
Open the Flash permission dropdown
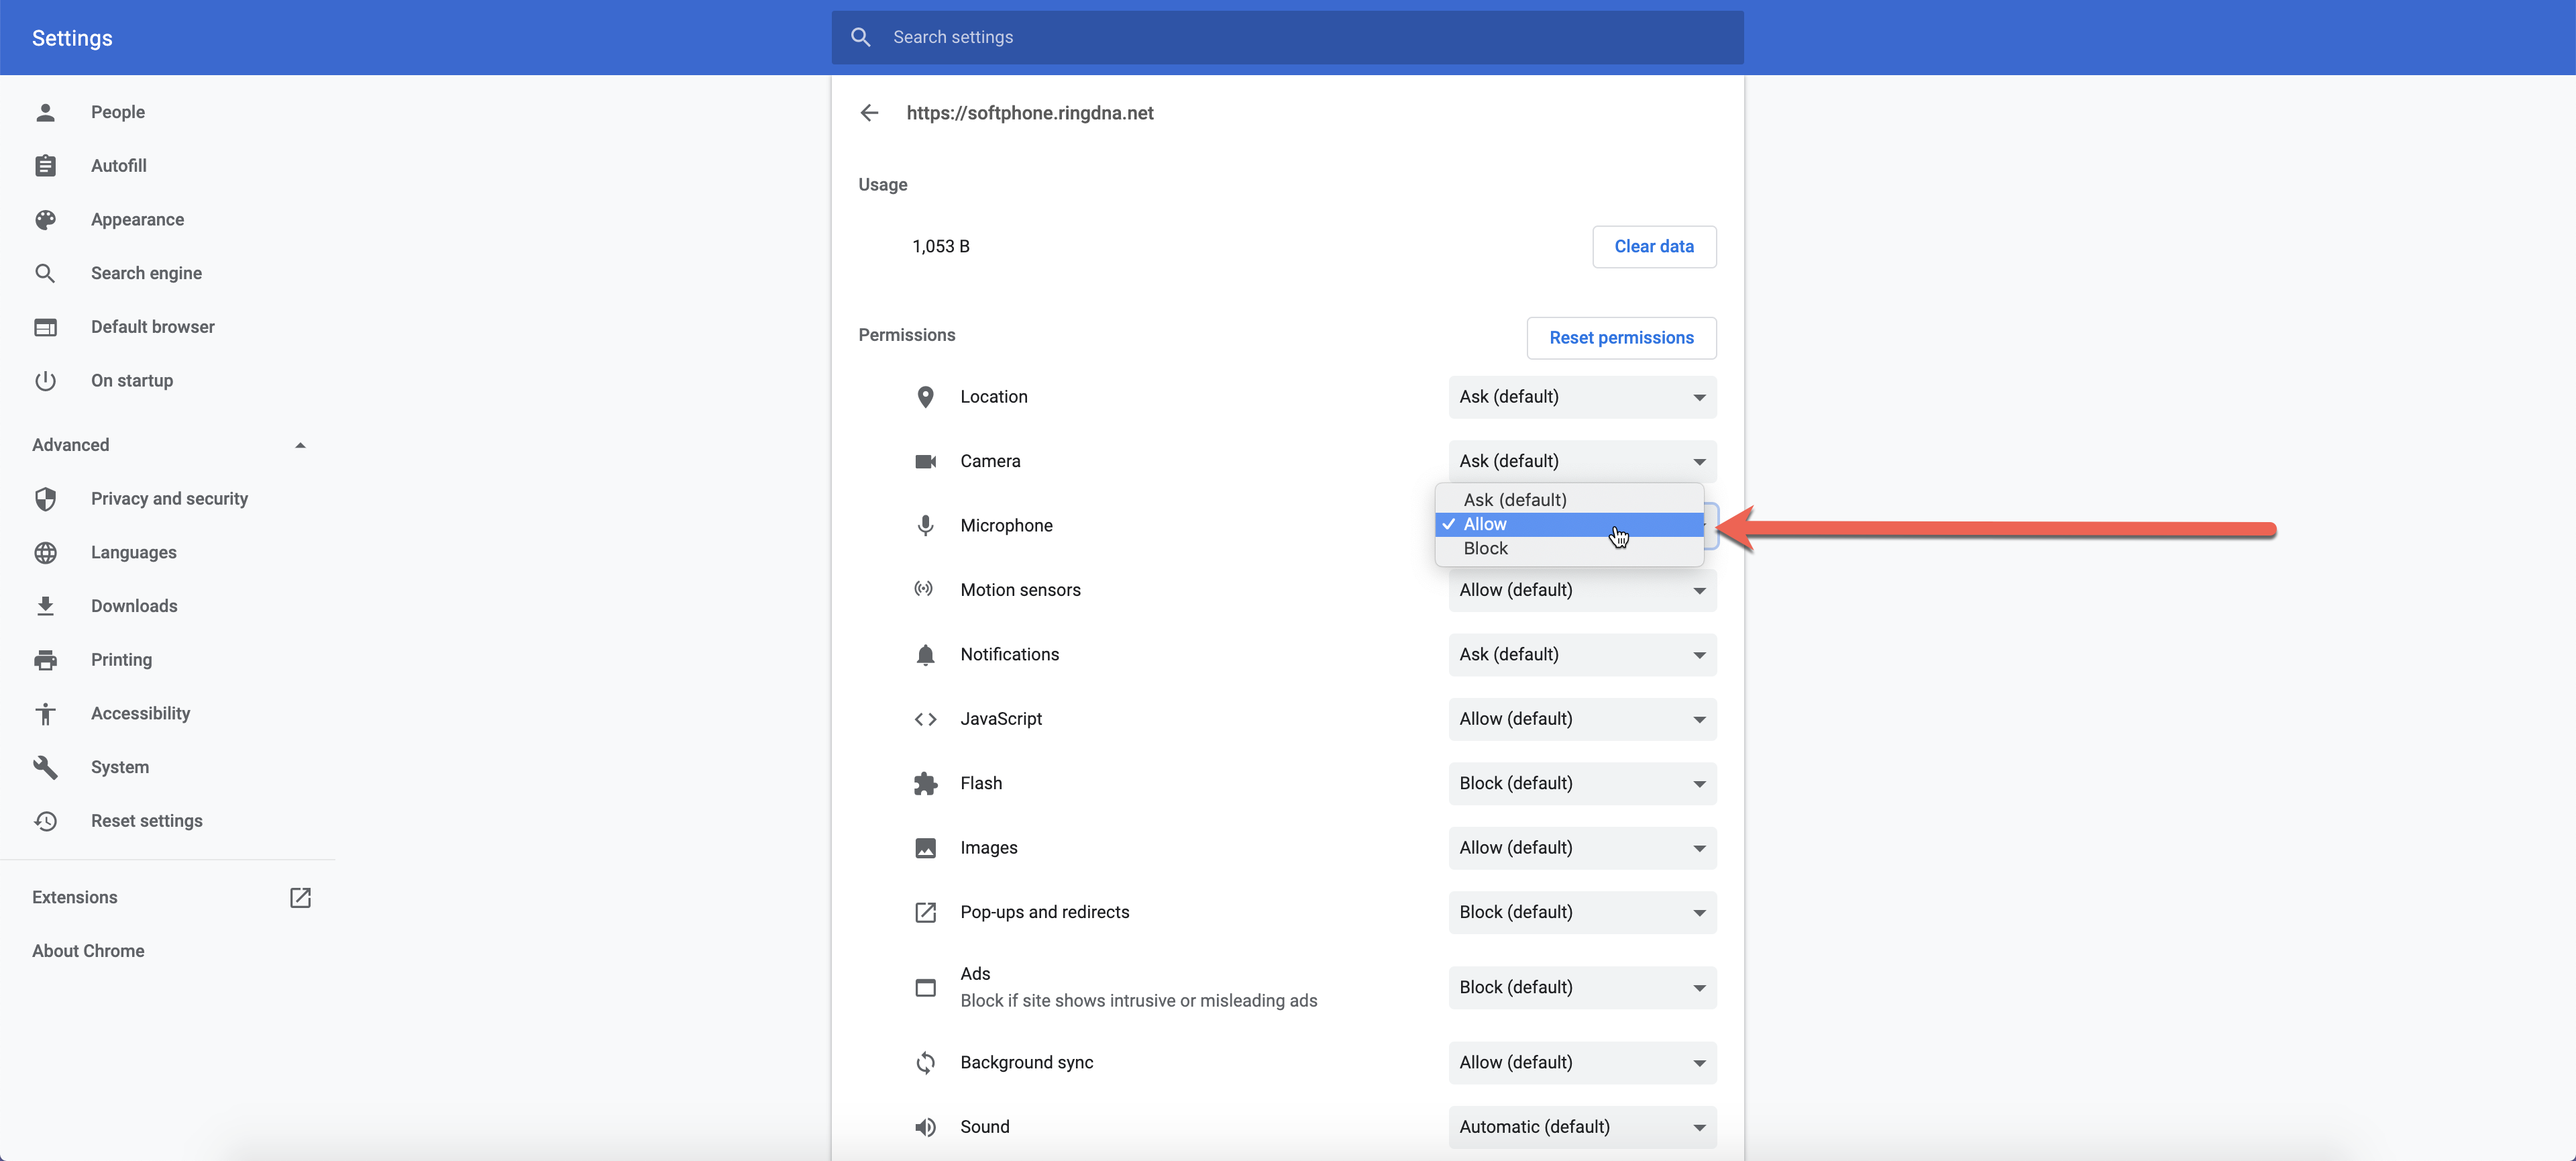coord(1582,784)
